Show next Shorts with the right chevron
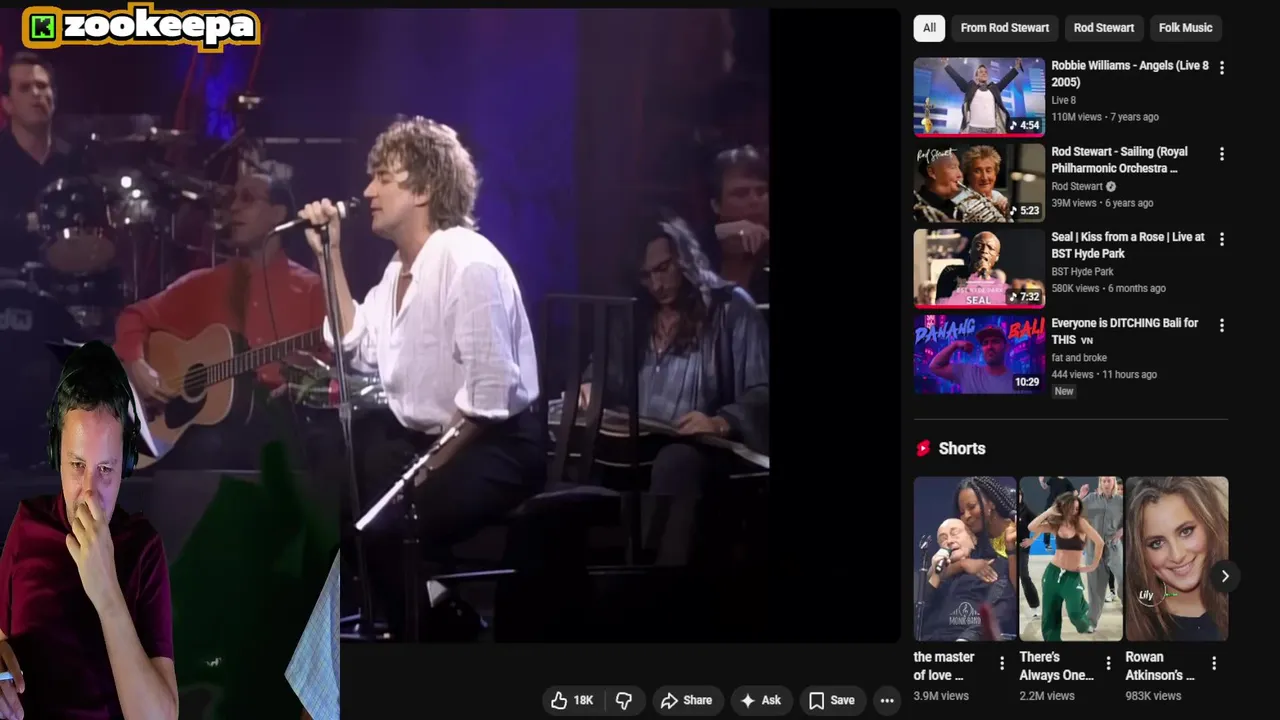The height and width of the screenshot is (720, 1280). click(x=1225, y=576)
